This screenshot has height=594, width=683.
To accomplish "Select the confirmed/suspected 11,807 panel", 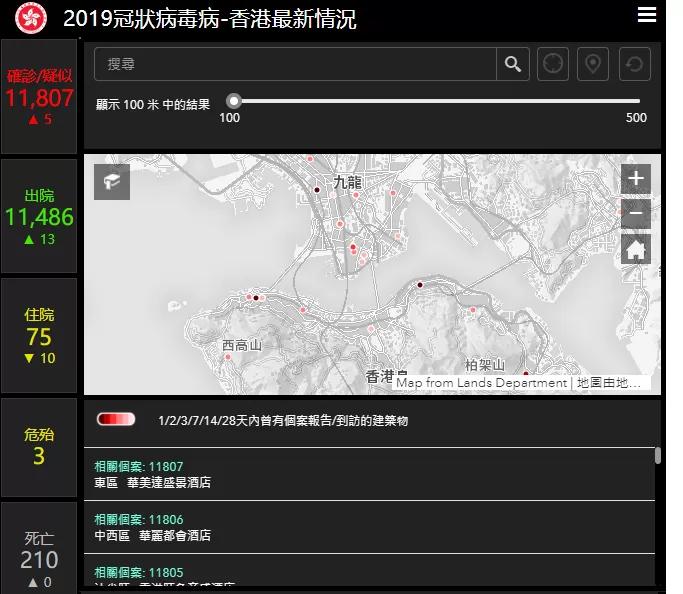I will [39, 96].
